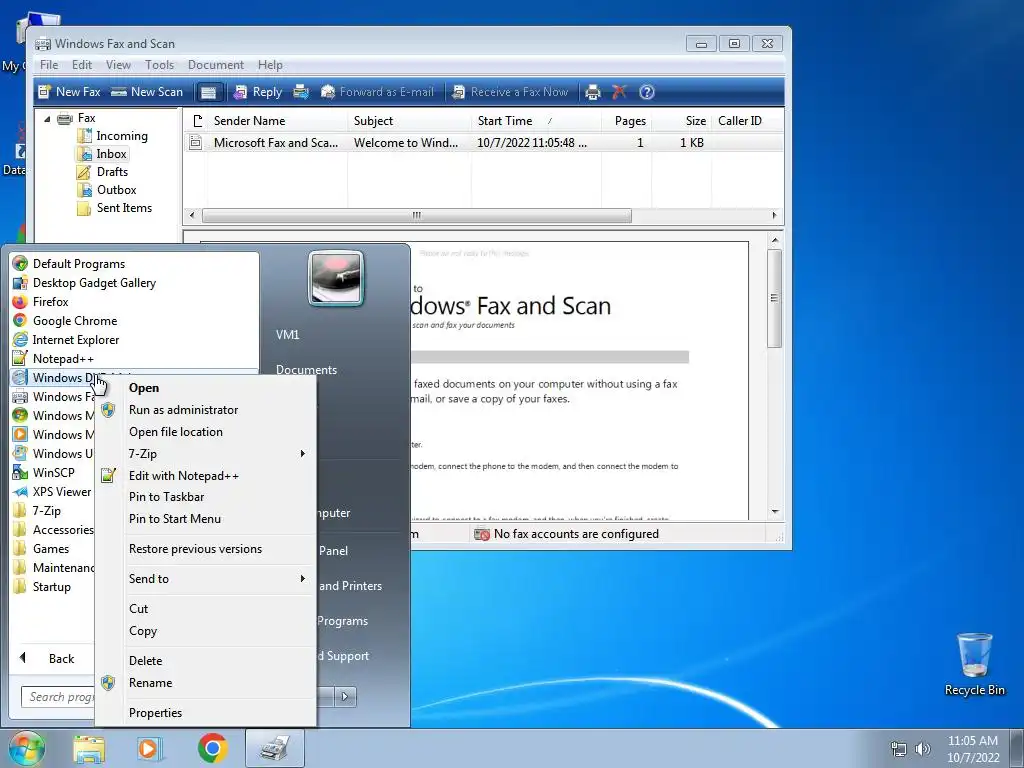This screenshot has width=1024, height=768.
Task: Open Windows Explorer from the taskbar
Action: [x=89, y=748]
